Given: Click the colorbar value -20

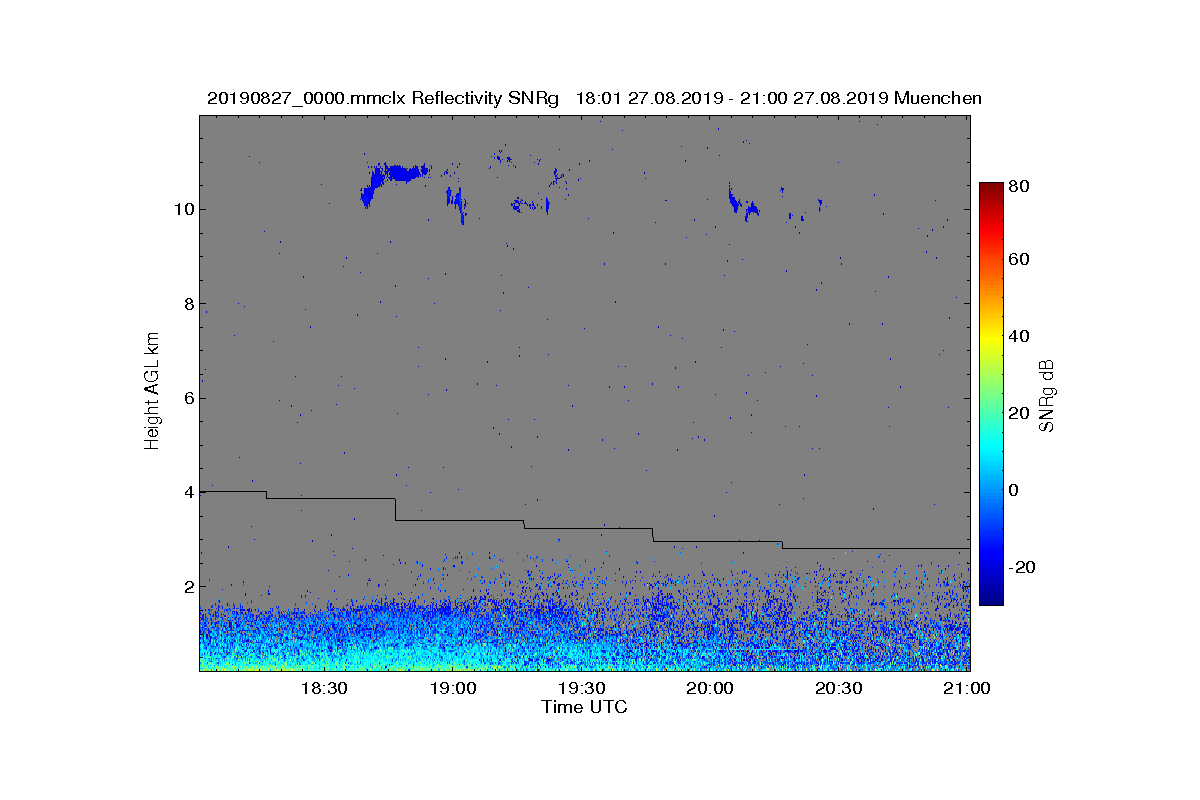Looking at the screenshot, I should coord(1022,567).
